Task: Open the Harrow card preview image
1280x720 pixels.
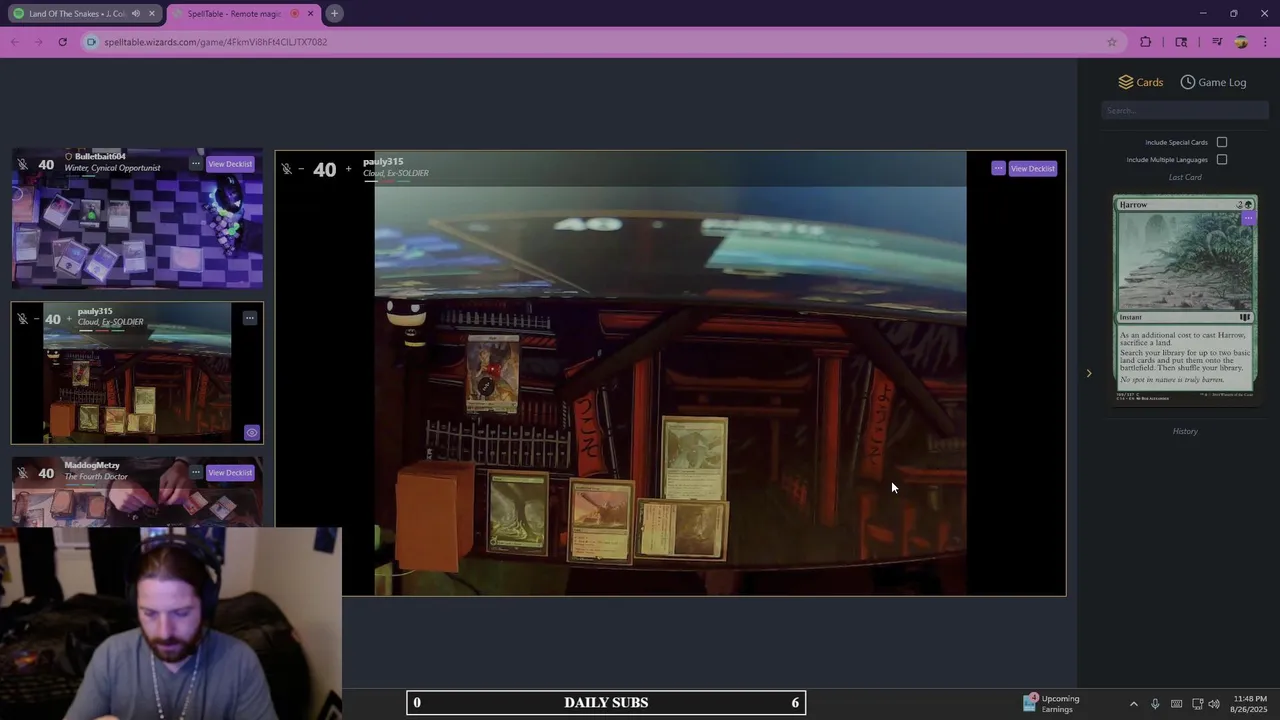Action: (1185, 299)
